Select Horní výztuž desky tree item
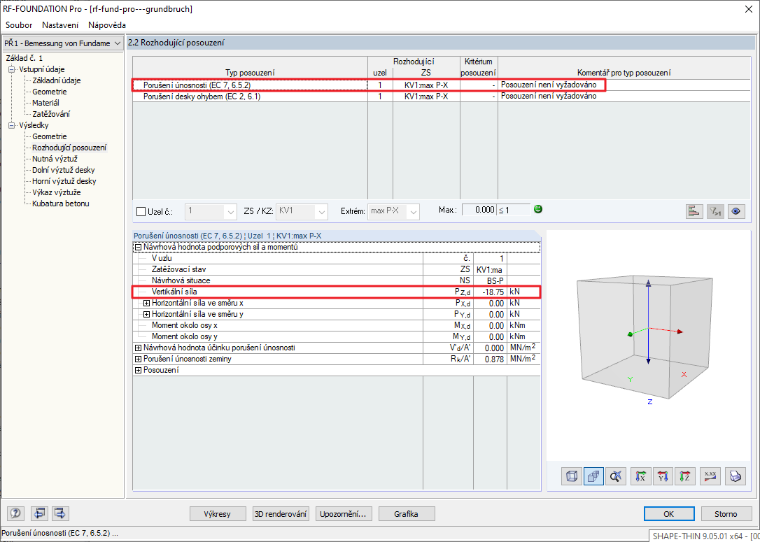 64,181
